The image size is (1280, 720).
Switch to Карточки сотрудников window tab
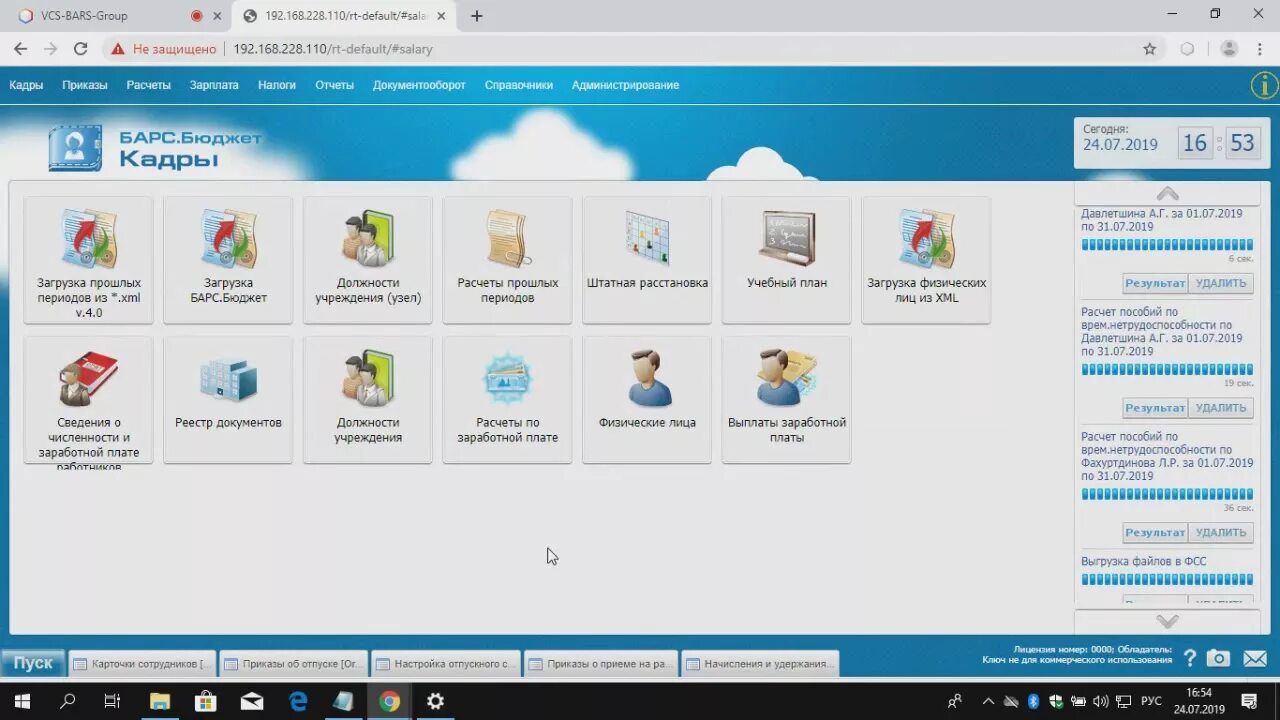pyautogui.click(x=141, y=663)
